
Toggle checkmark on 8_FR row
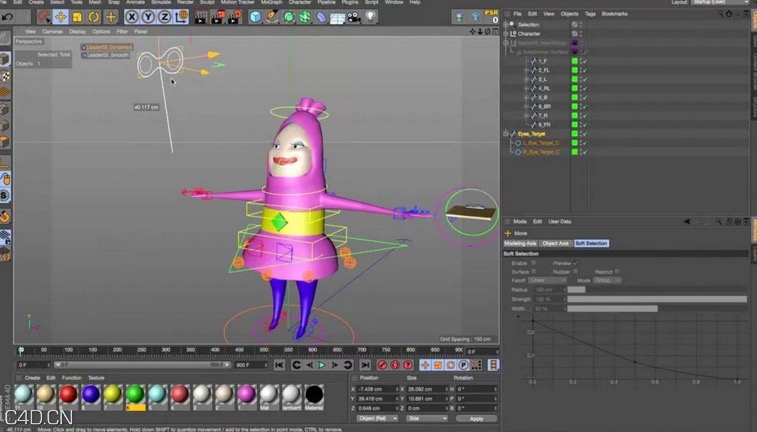pos(585,125)
